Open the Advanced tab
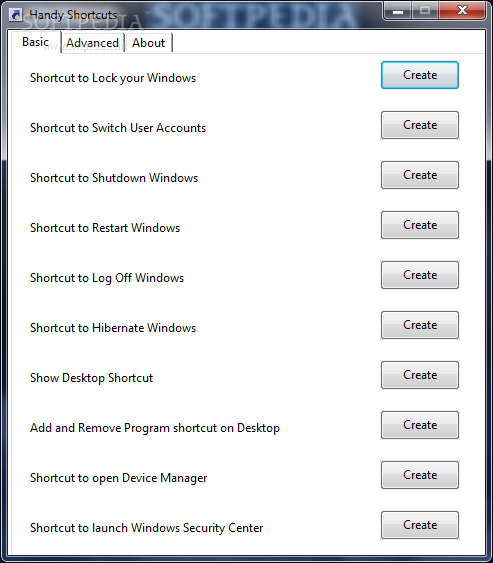 click(92, 43)
